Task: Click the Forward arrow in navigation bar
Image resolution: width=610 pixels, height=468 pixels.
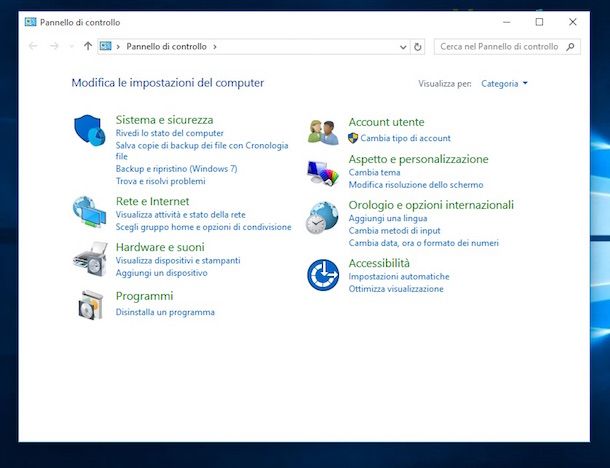Action: point(54,46)
